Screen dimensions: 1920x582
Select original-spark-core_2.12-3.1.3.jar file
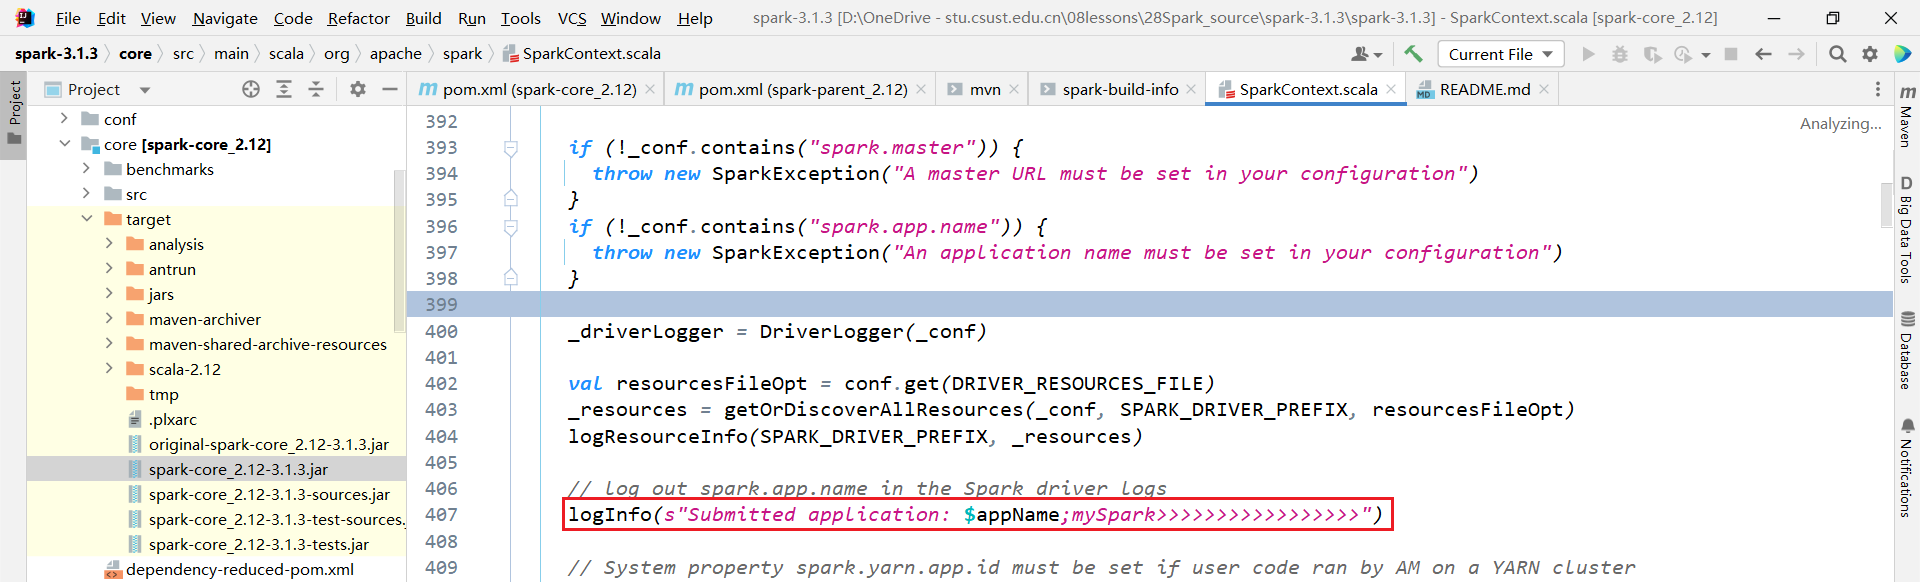click(268, 444)
